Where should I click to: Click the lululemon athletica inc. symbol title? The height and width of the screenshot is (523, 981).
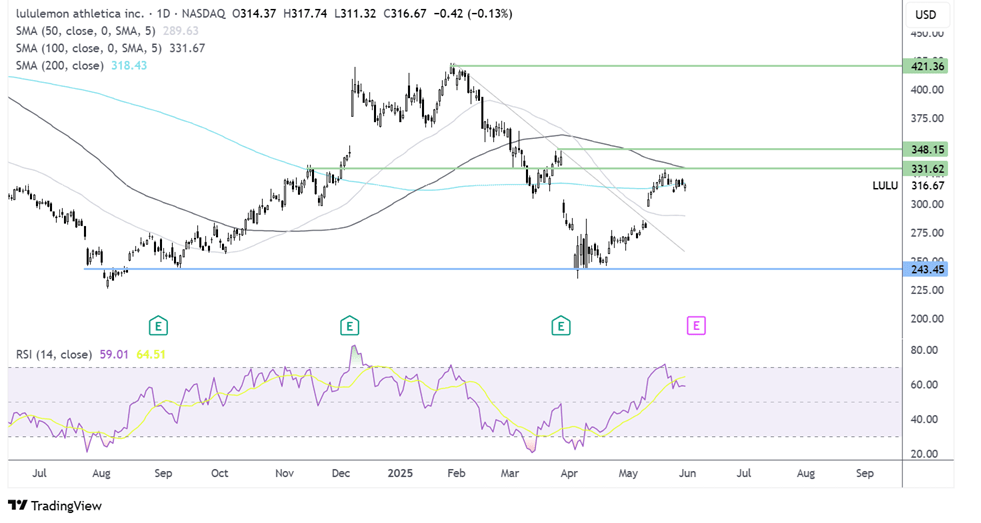(x=79, y=13)
